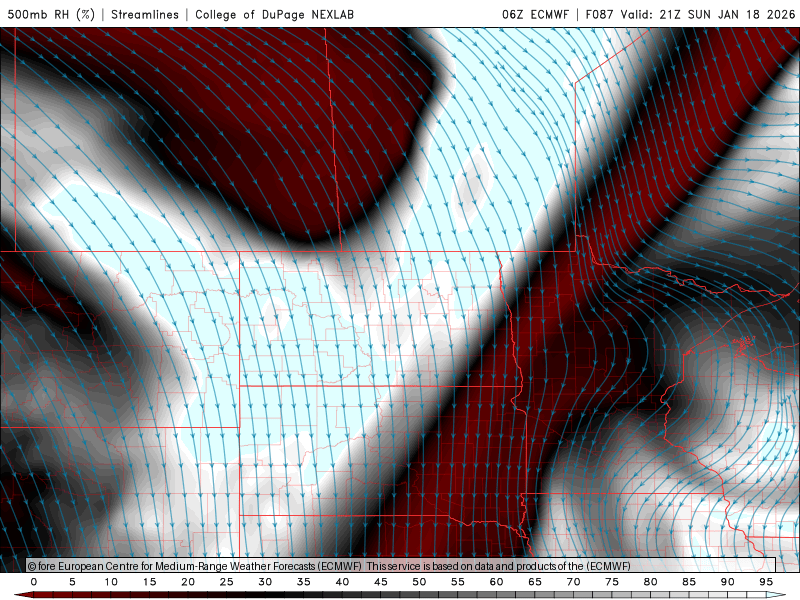
Task: Click the '10' label on the RH scale
Action: click(x=111, y=582)
